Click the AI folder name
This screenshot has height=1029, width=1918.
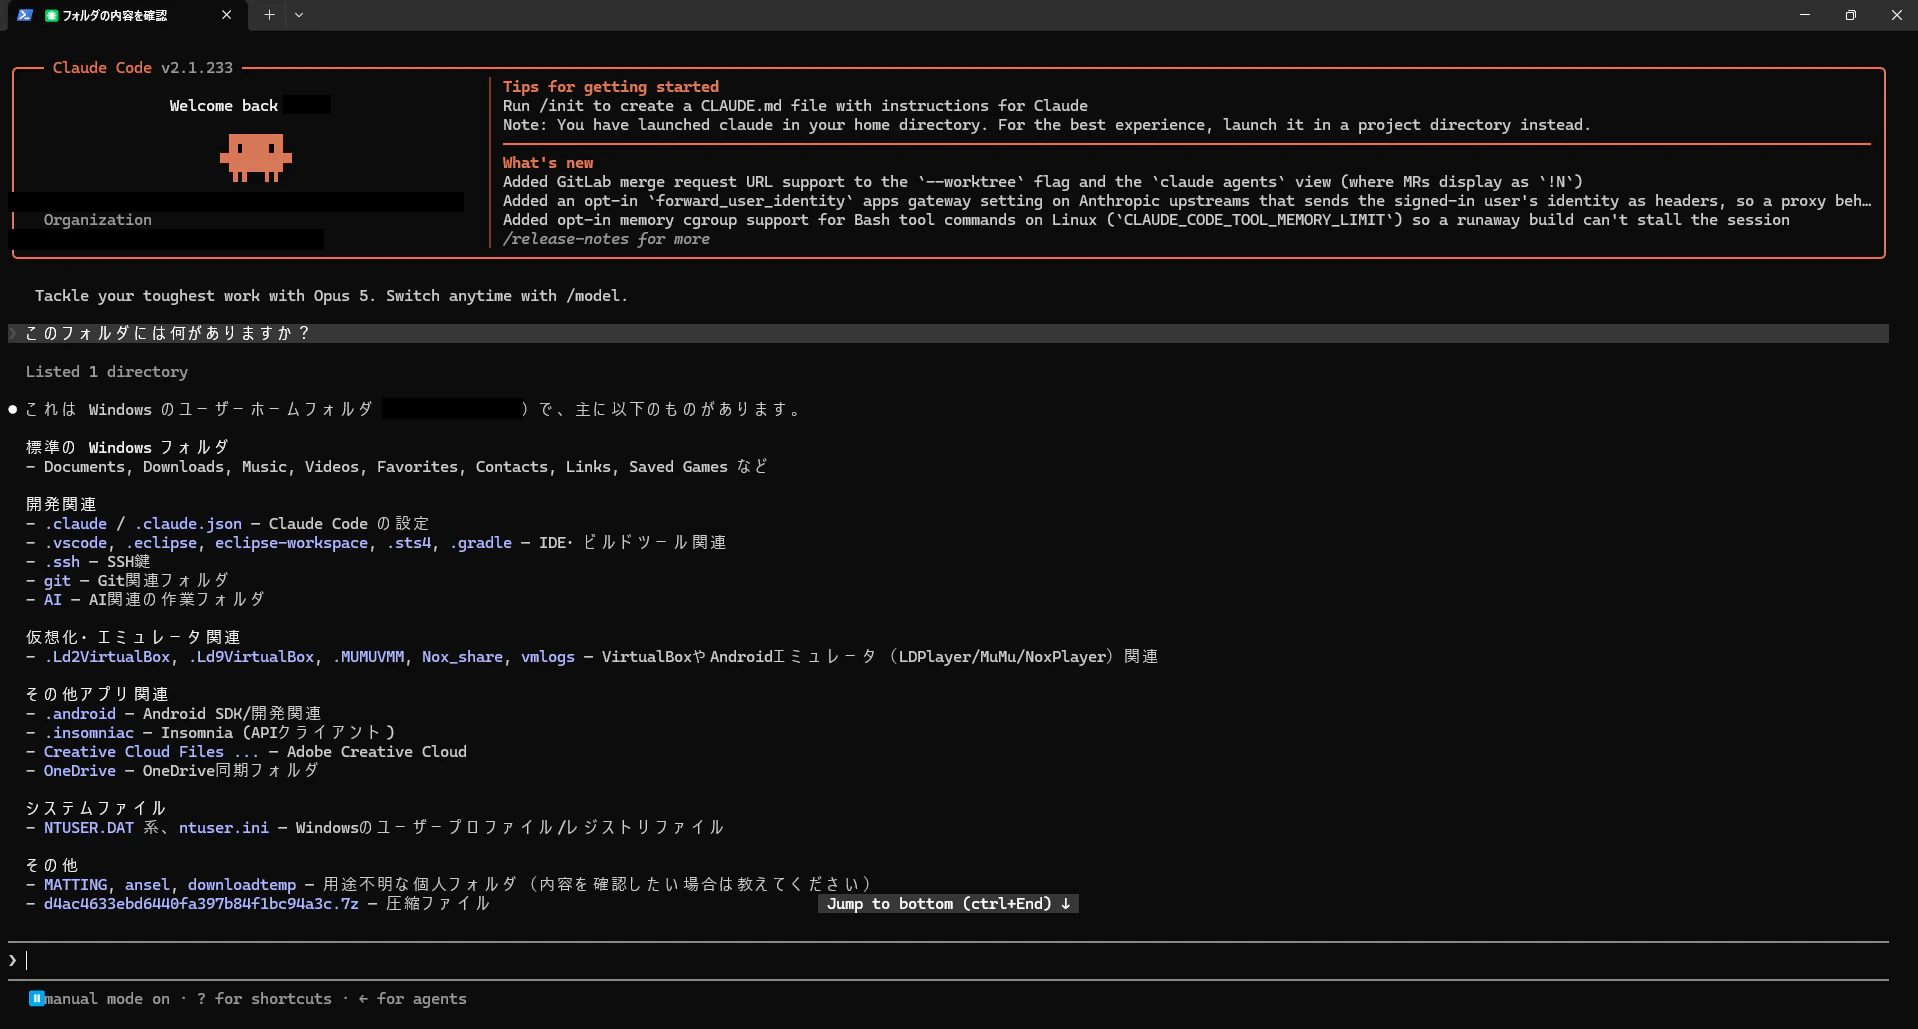53,600
